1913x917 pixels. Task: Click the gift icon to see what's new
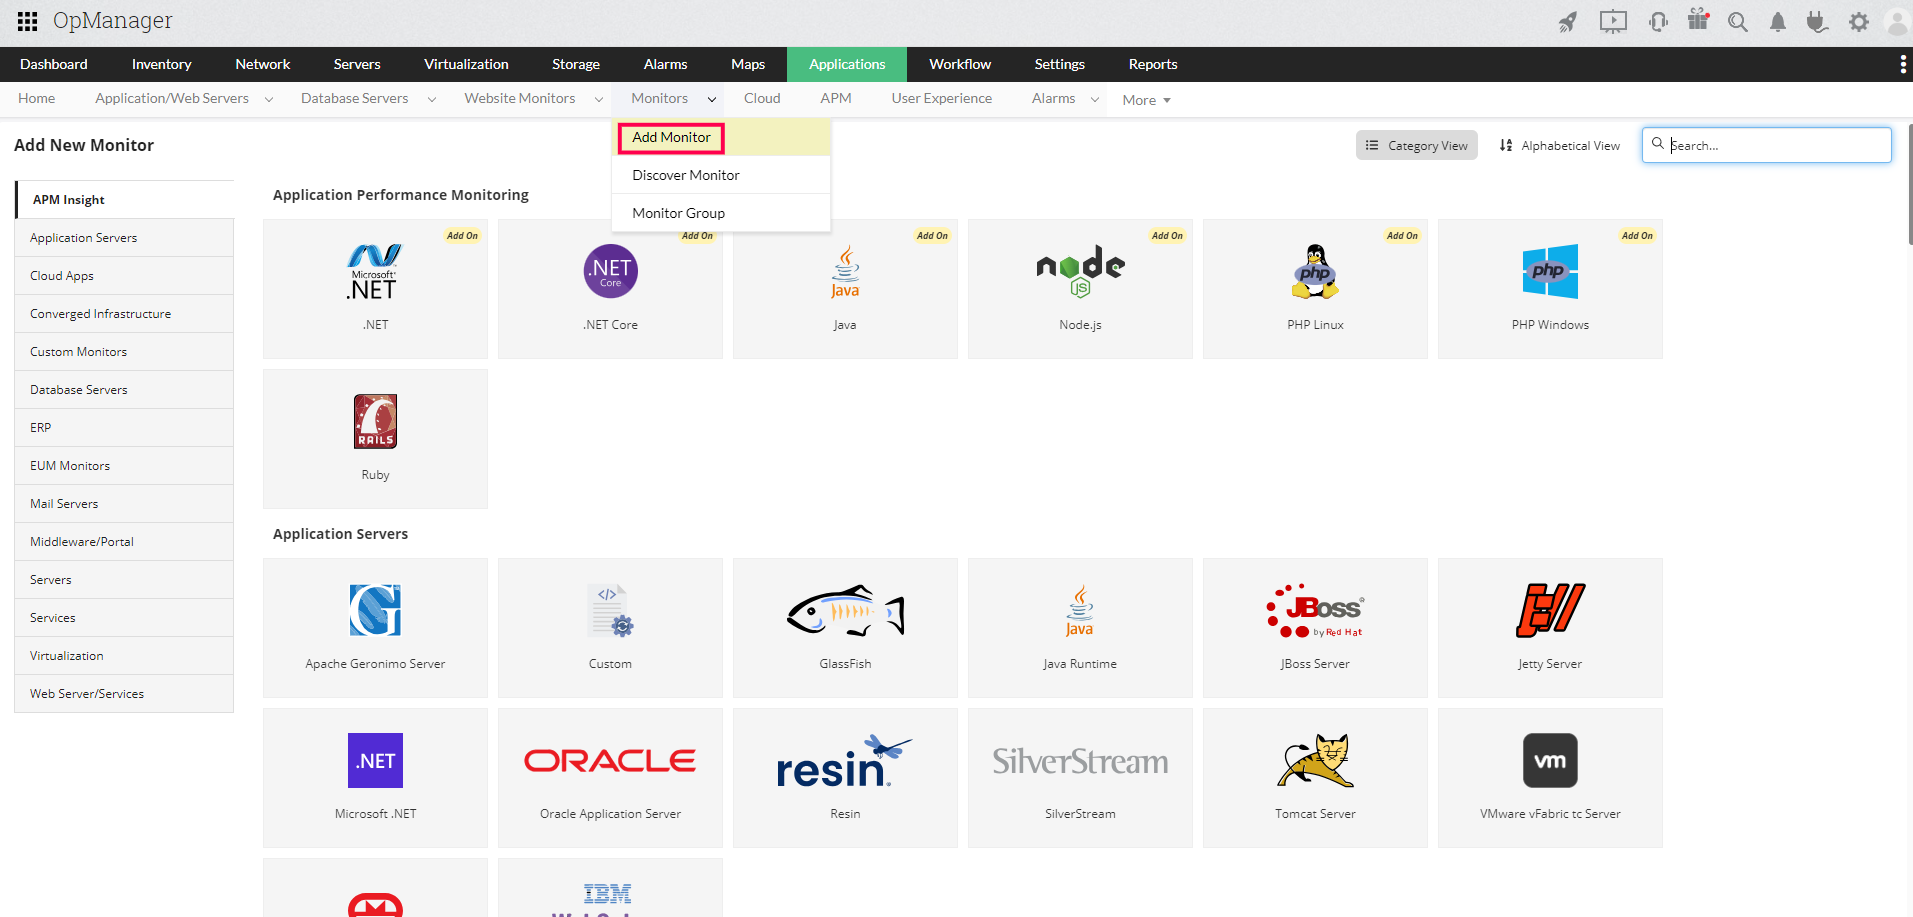pos(1698,21)
